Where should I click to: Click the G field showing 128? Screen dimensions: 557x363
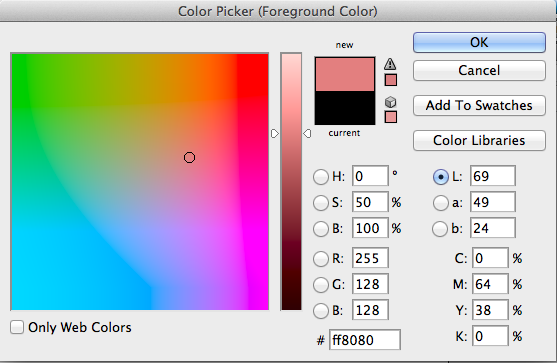(370, 284)
